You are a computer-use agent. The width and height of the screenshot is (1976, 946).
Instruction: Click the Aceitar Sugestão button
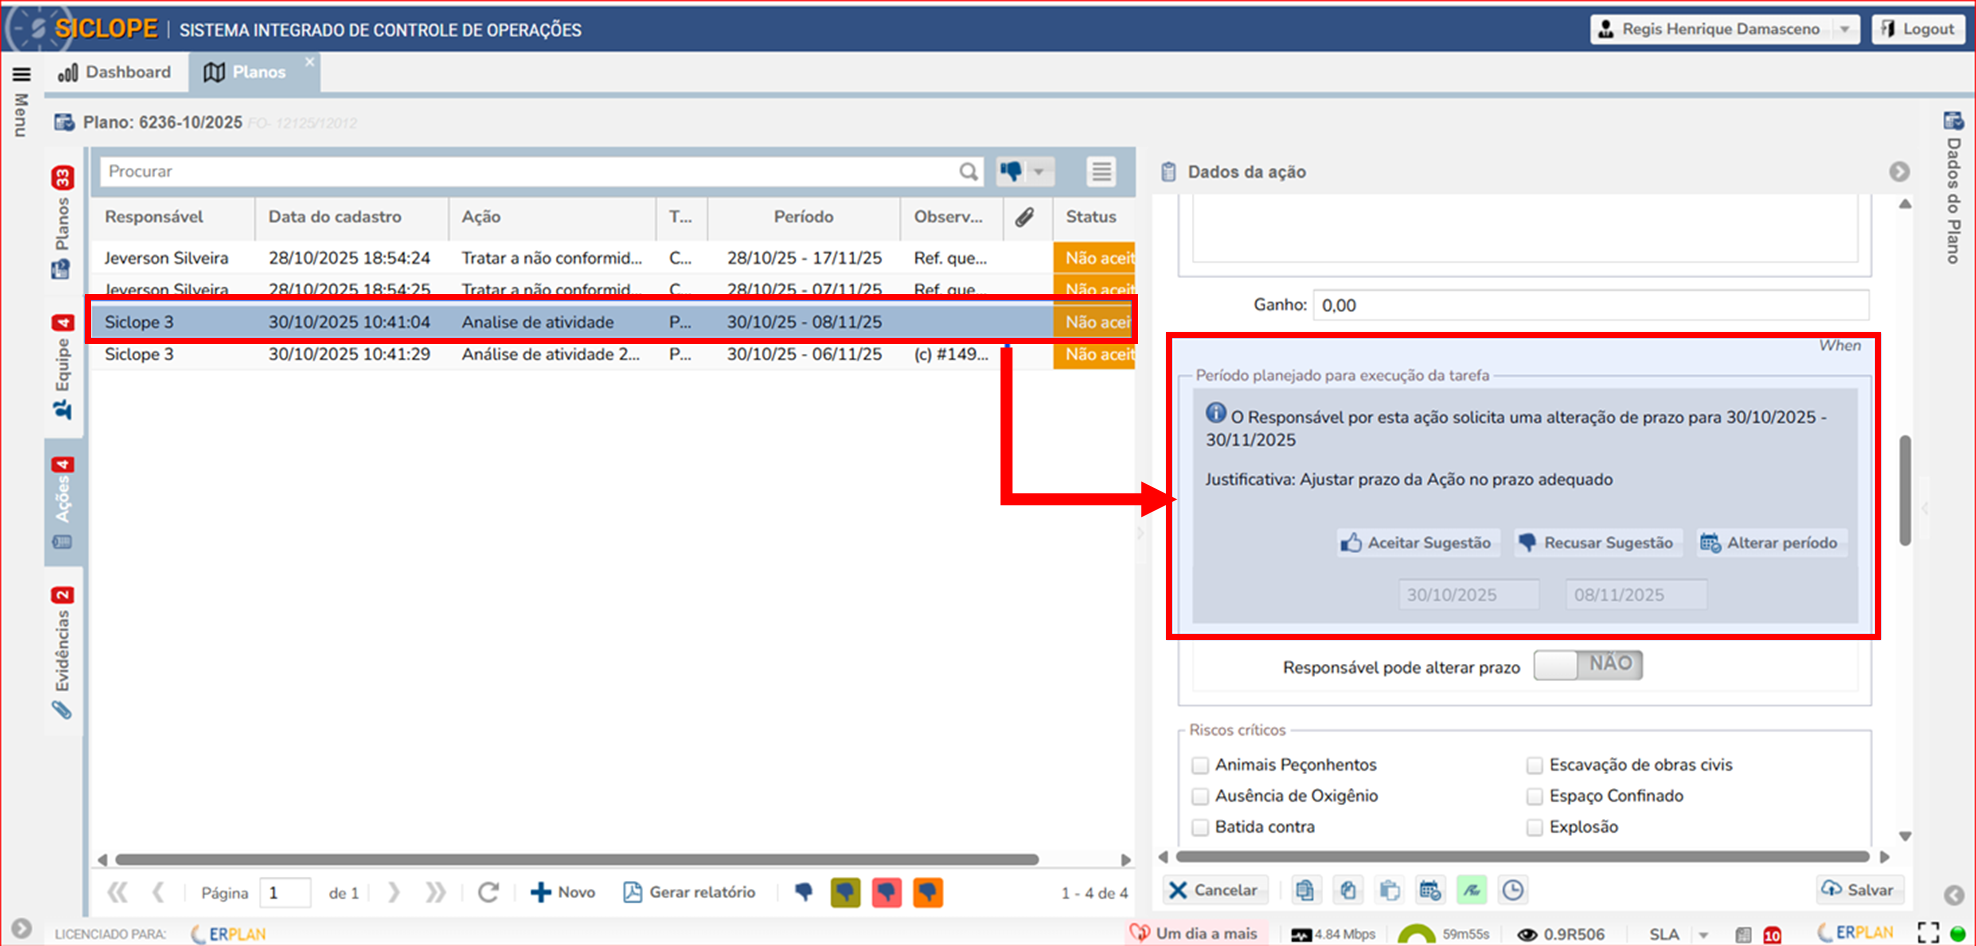(1416, 543)
